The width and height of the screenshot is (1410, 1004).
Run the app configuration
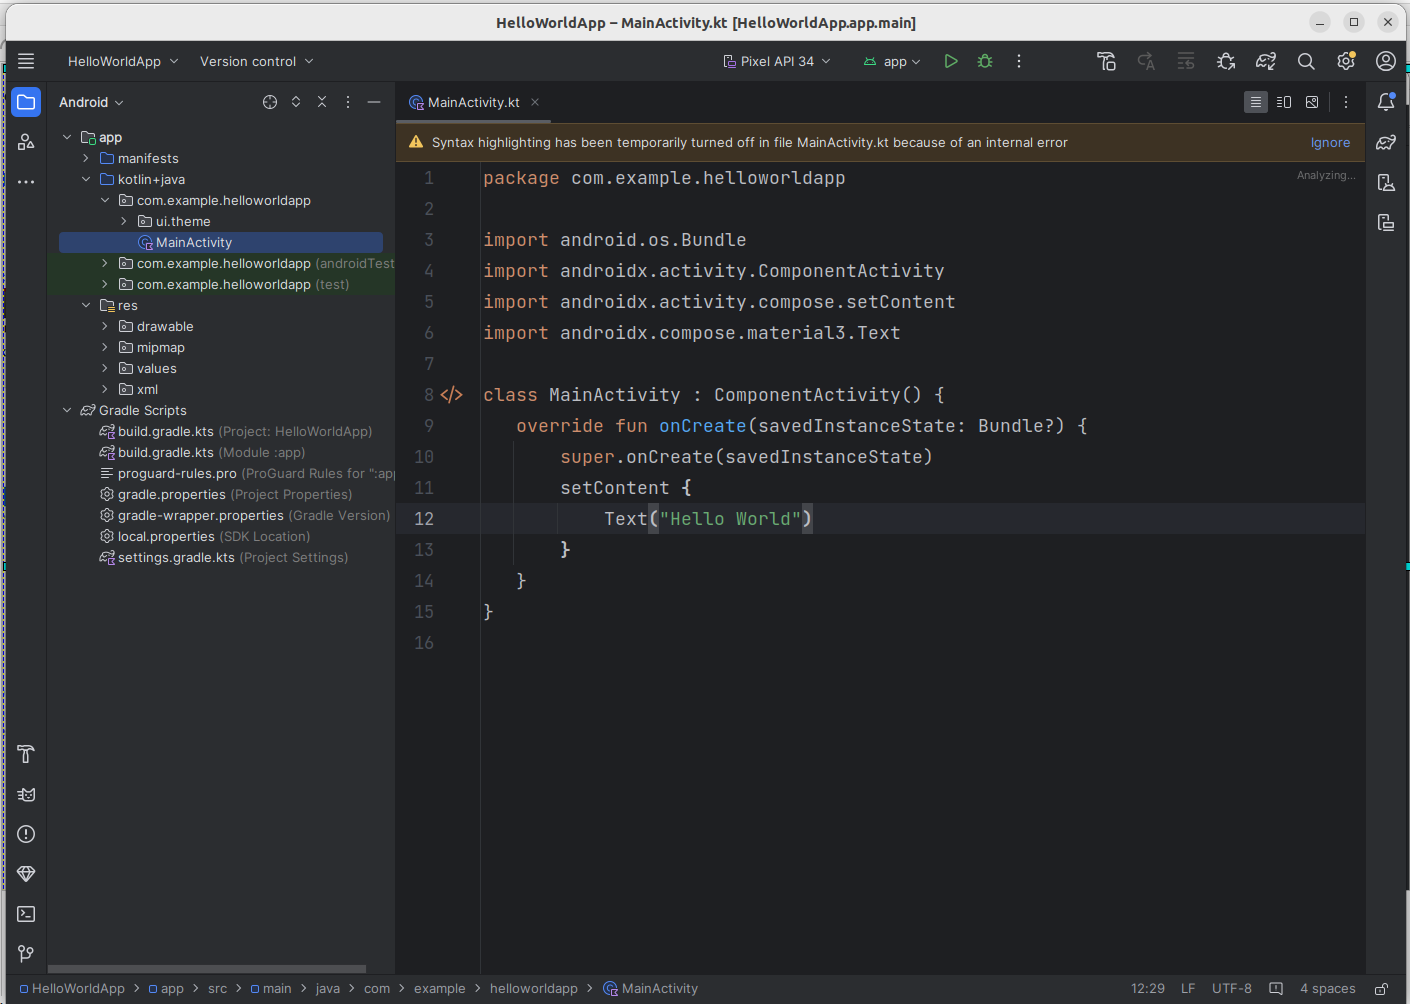(x=951, y=61)
